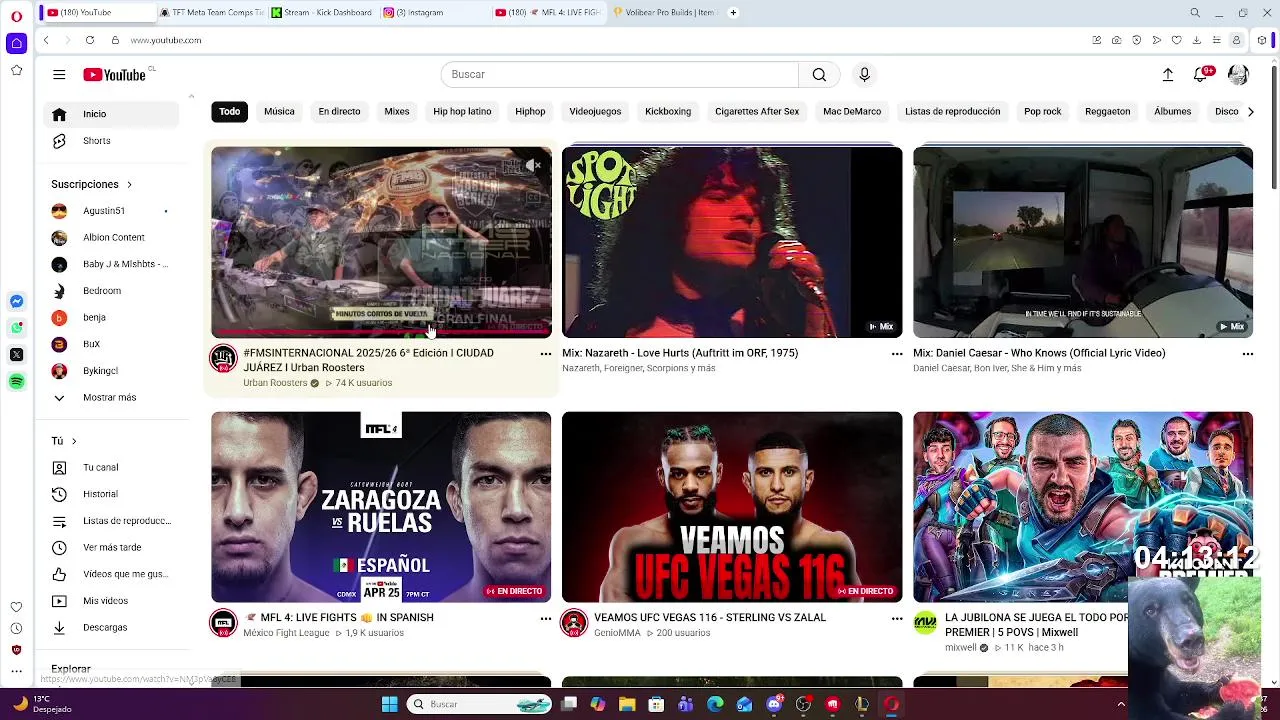
Task: Open Opera heart bookmark icon in address bar
Action: (1176, 40)
